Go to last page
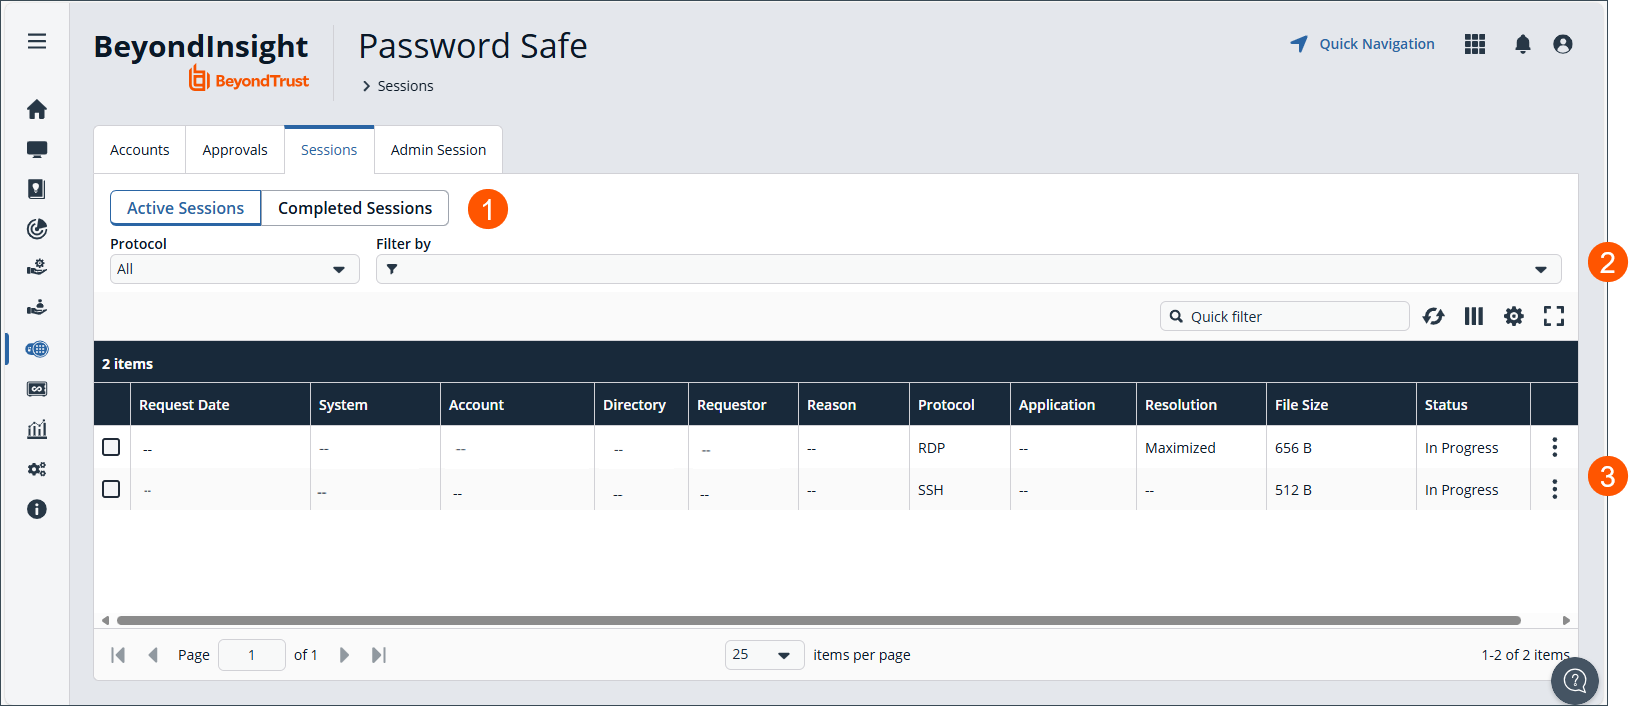This screenshot has height=706, width=1629. [x=379, y=655]
